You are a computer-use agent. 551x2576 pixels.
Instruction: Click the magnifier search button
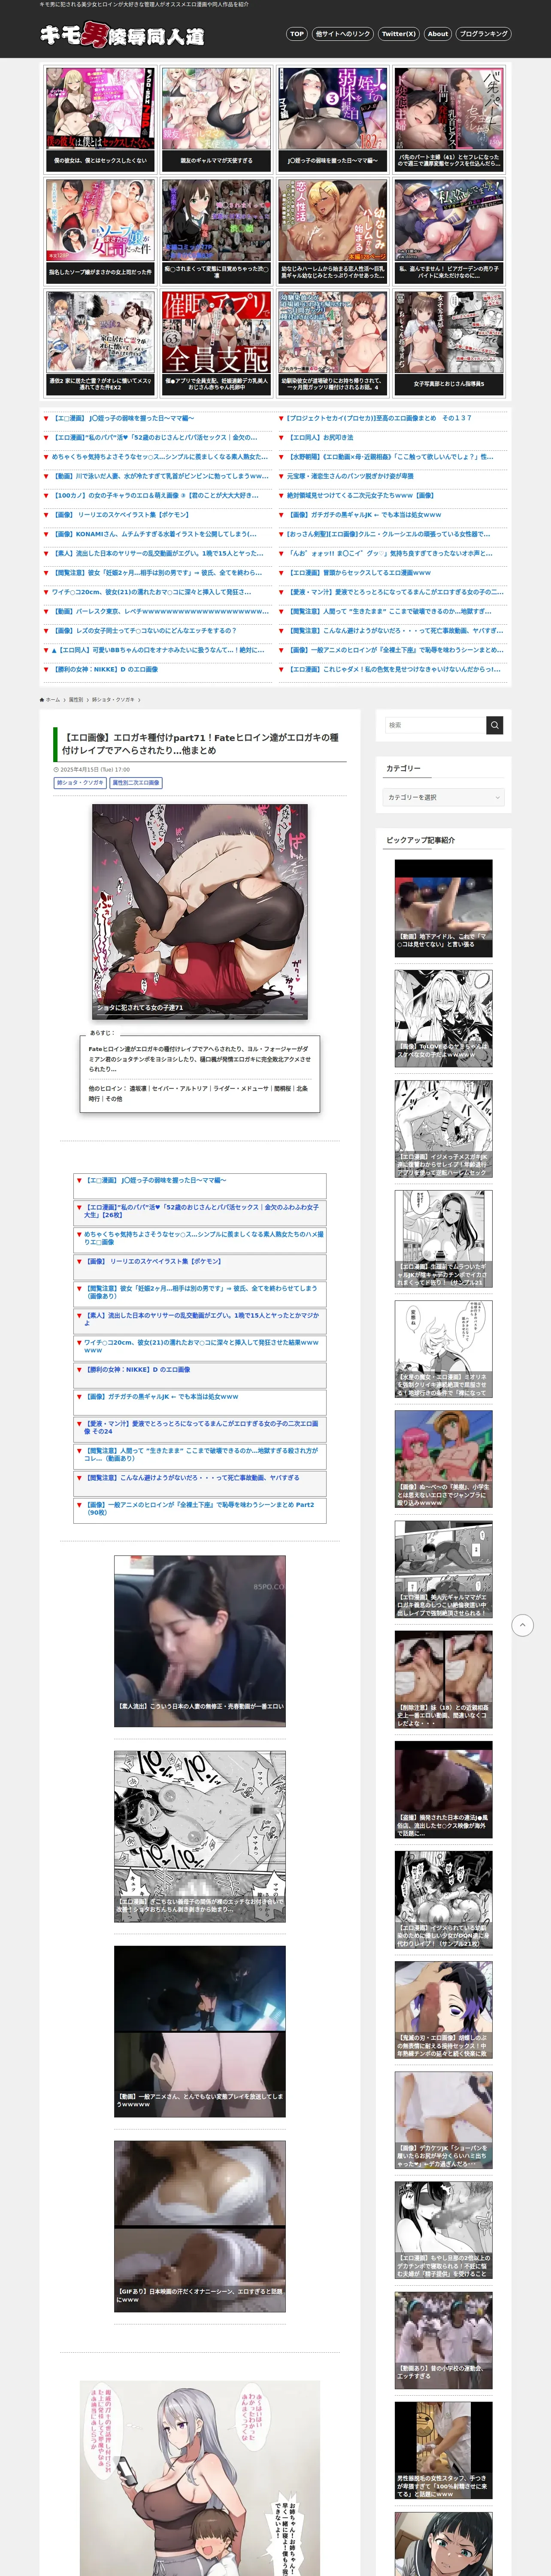tap(495, 725)
